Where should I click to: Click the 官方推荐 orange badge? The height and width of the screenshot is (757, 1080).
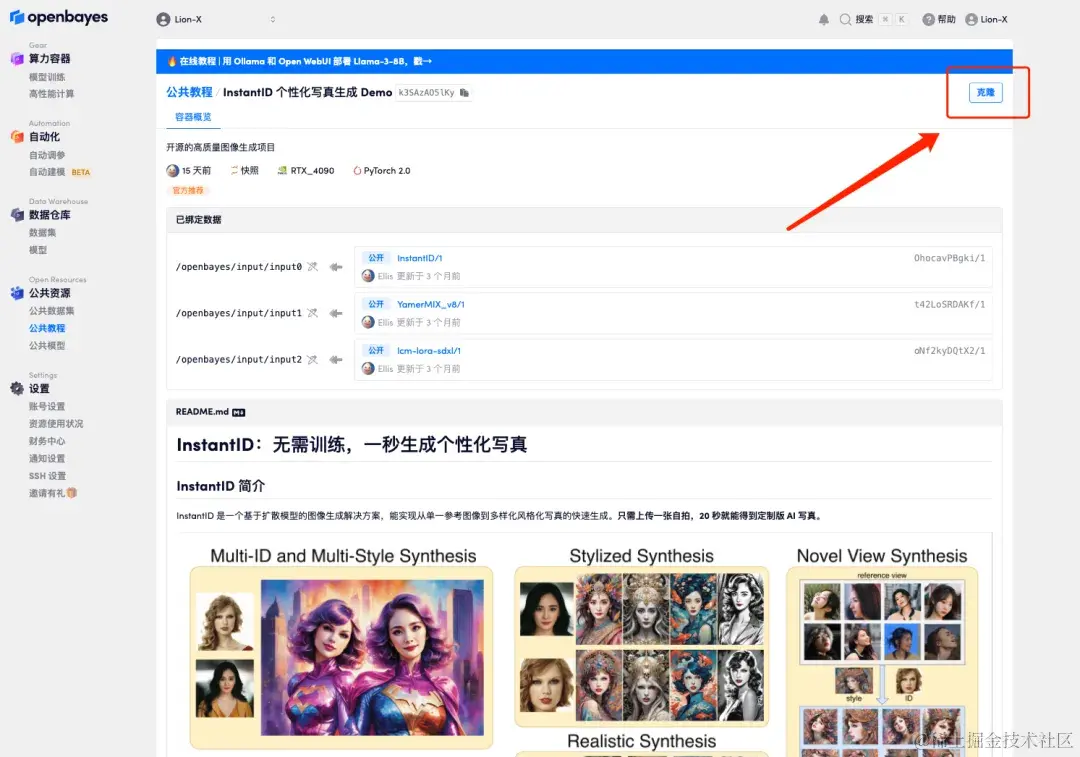[x=187, y=190]
